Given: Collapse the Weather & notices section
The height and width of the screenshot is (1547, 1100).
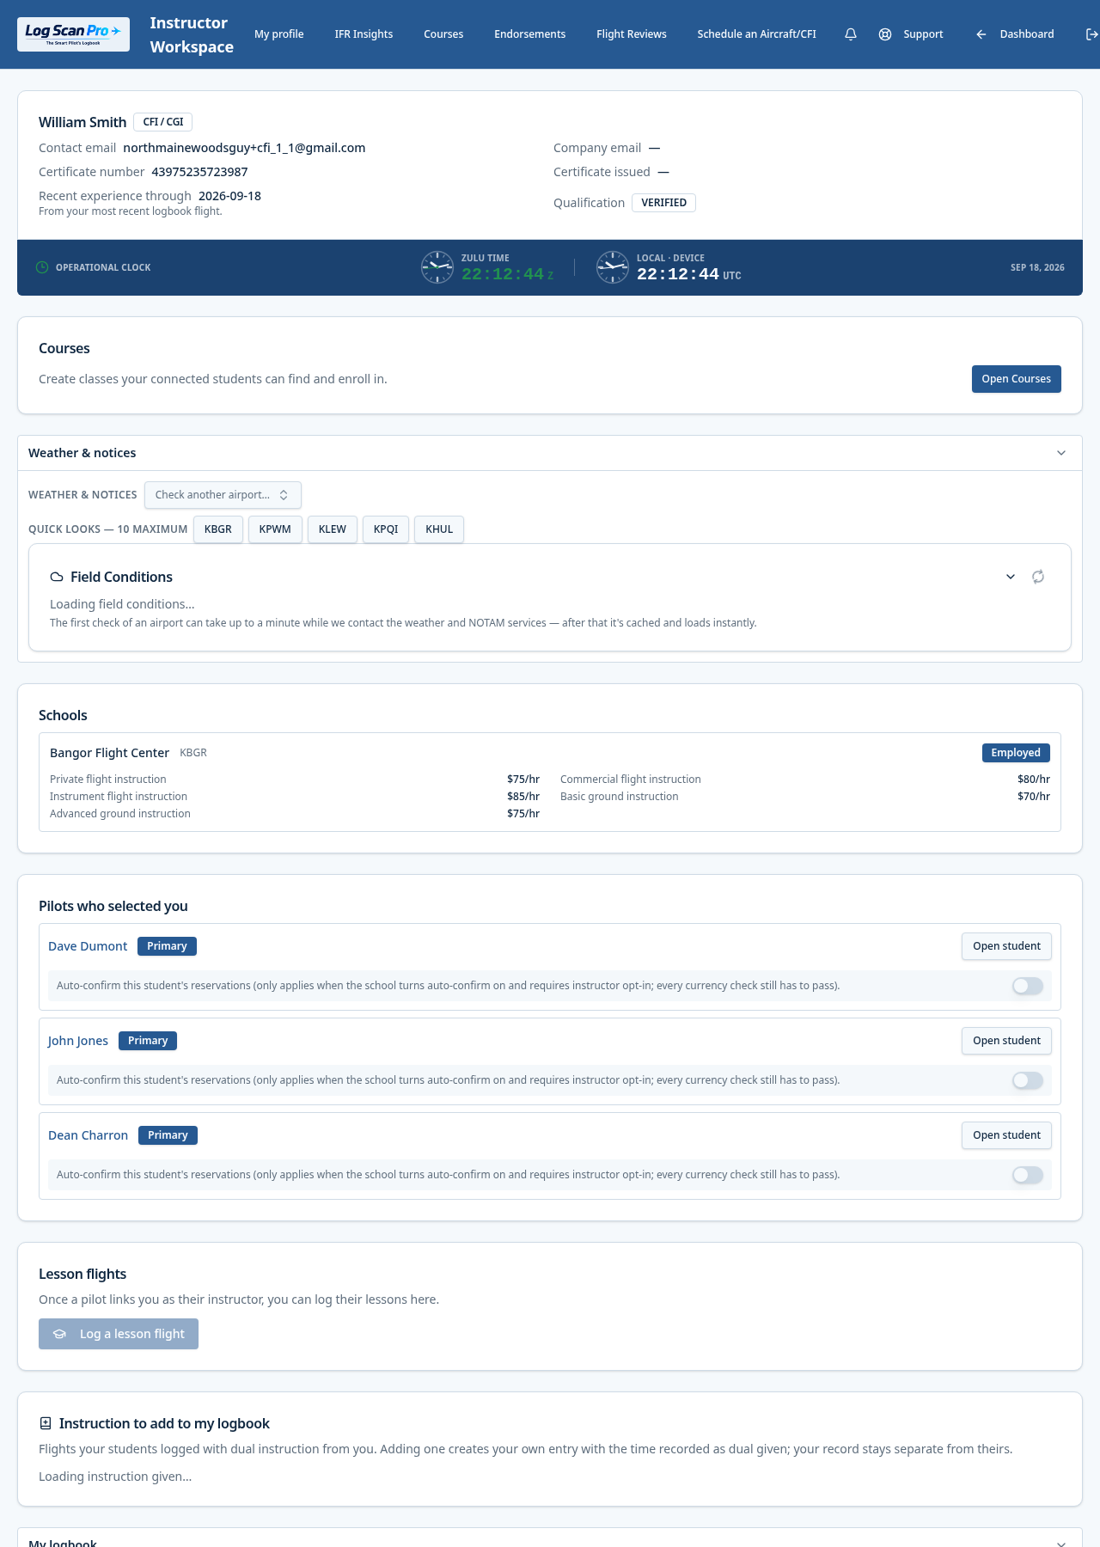Looking at the screenshot, I should click(x=1061, y=453).
